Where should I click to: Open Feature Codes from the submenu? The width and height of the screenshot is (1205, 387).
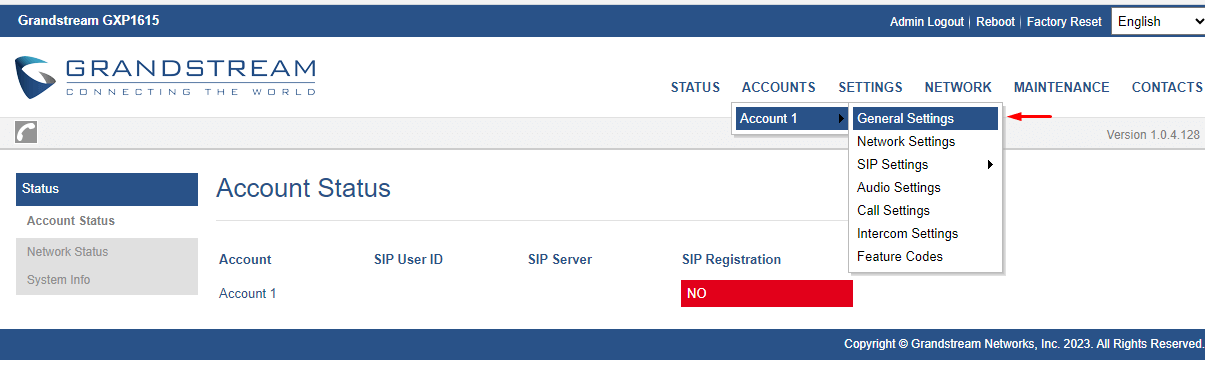pyautogui.click(x=925, y=256)
